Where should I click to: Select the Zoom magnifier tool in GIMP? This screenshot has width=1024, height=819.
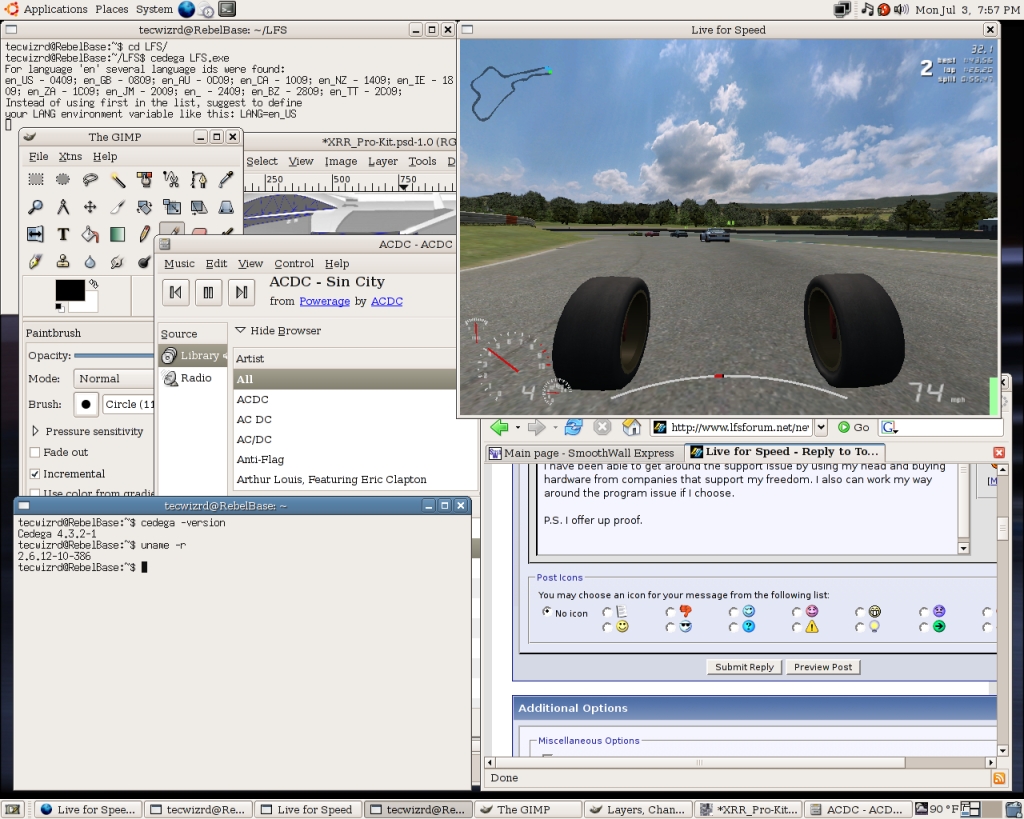coord(35,207)
